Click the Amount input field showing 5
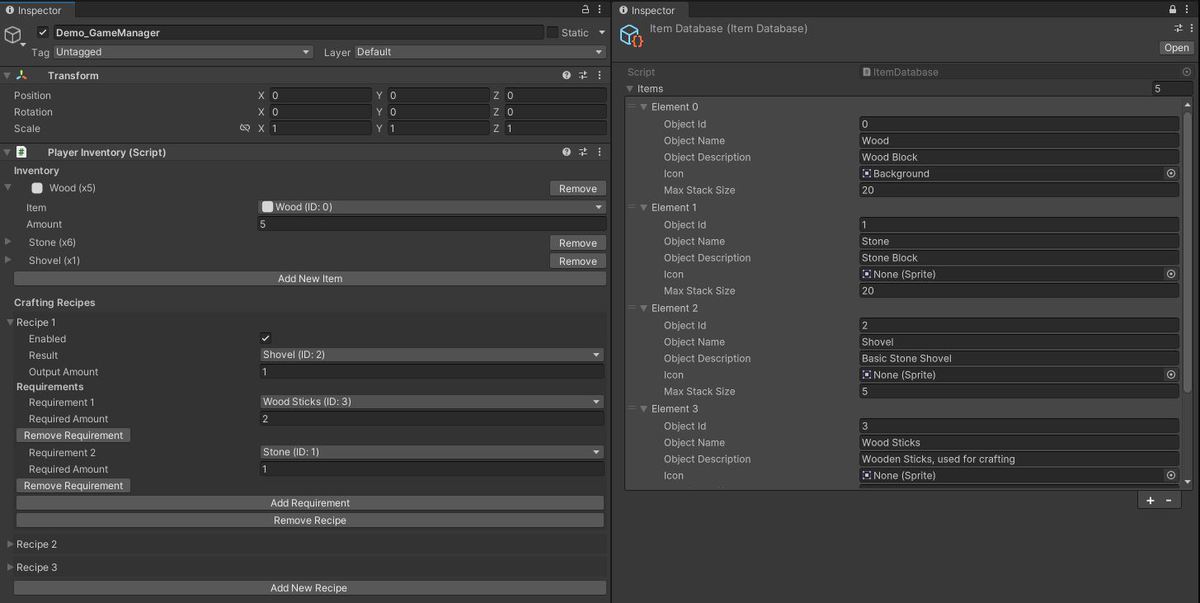Image resolution: width=1200 pixels, height=603 pixels. click(428, 224)
